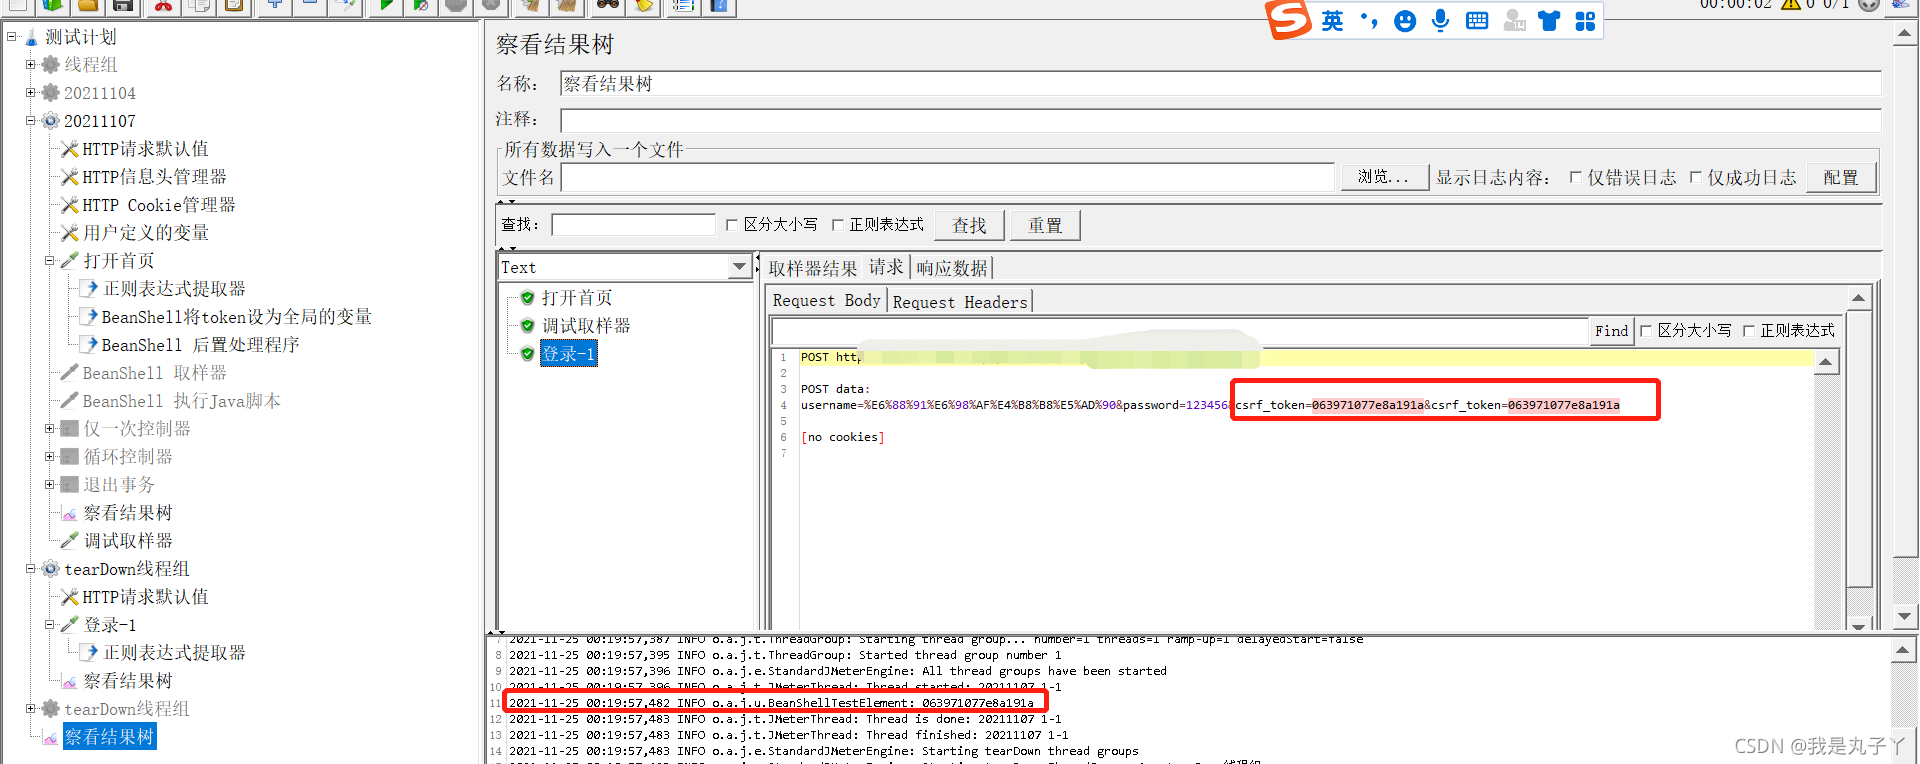
Task: Select the highlighted 察看结果树 at tree bottom
Action: (x=109, y=737)
